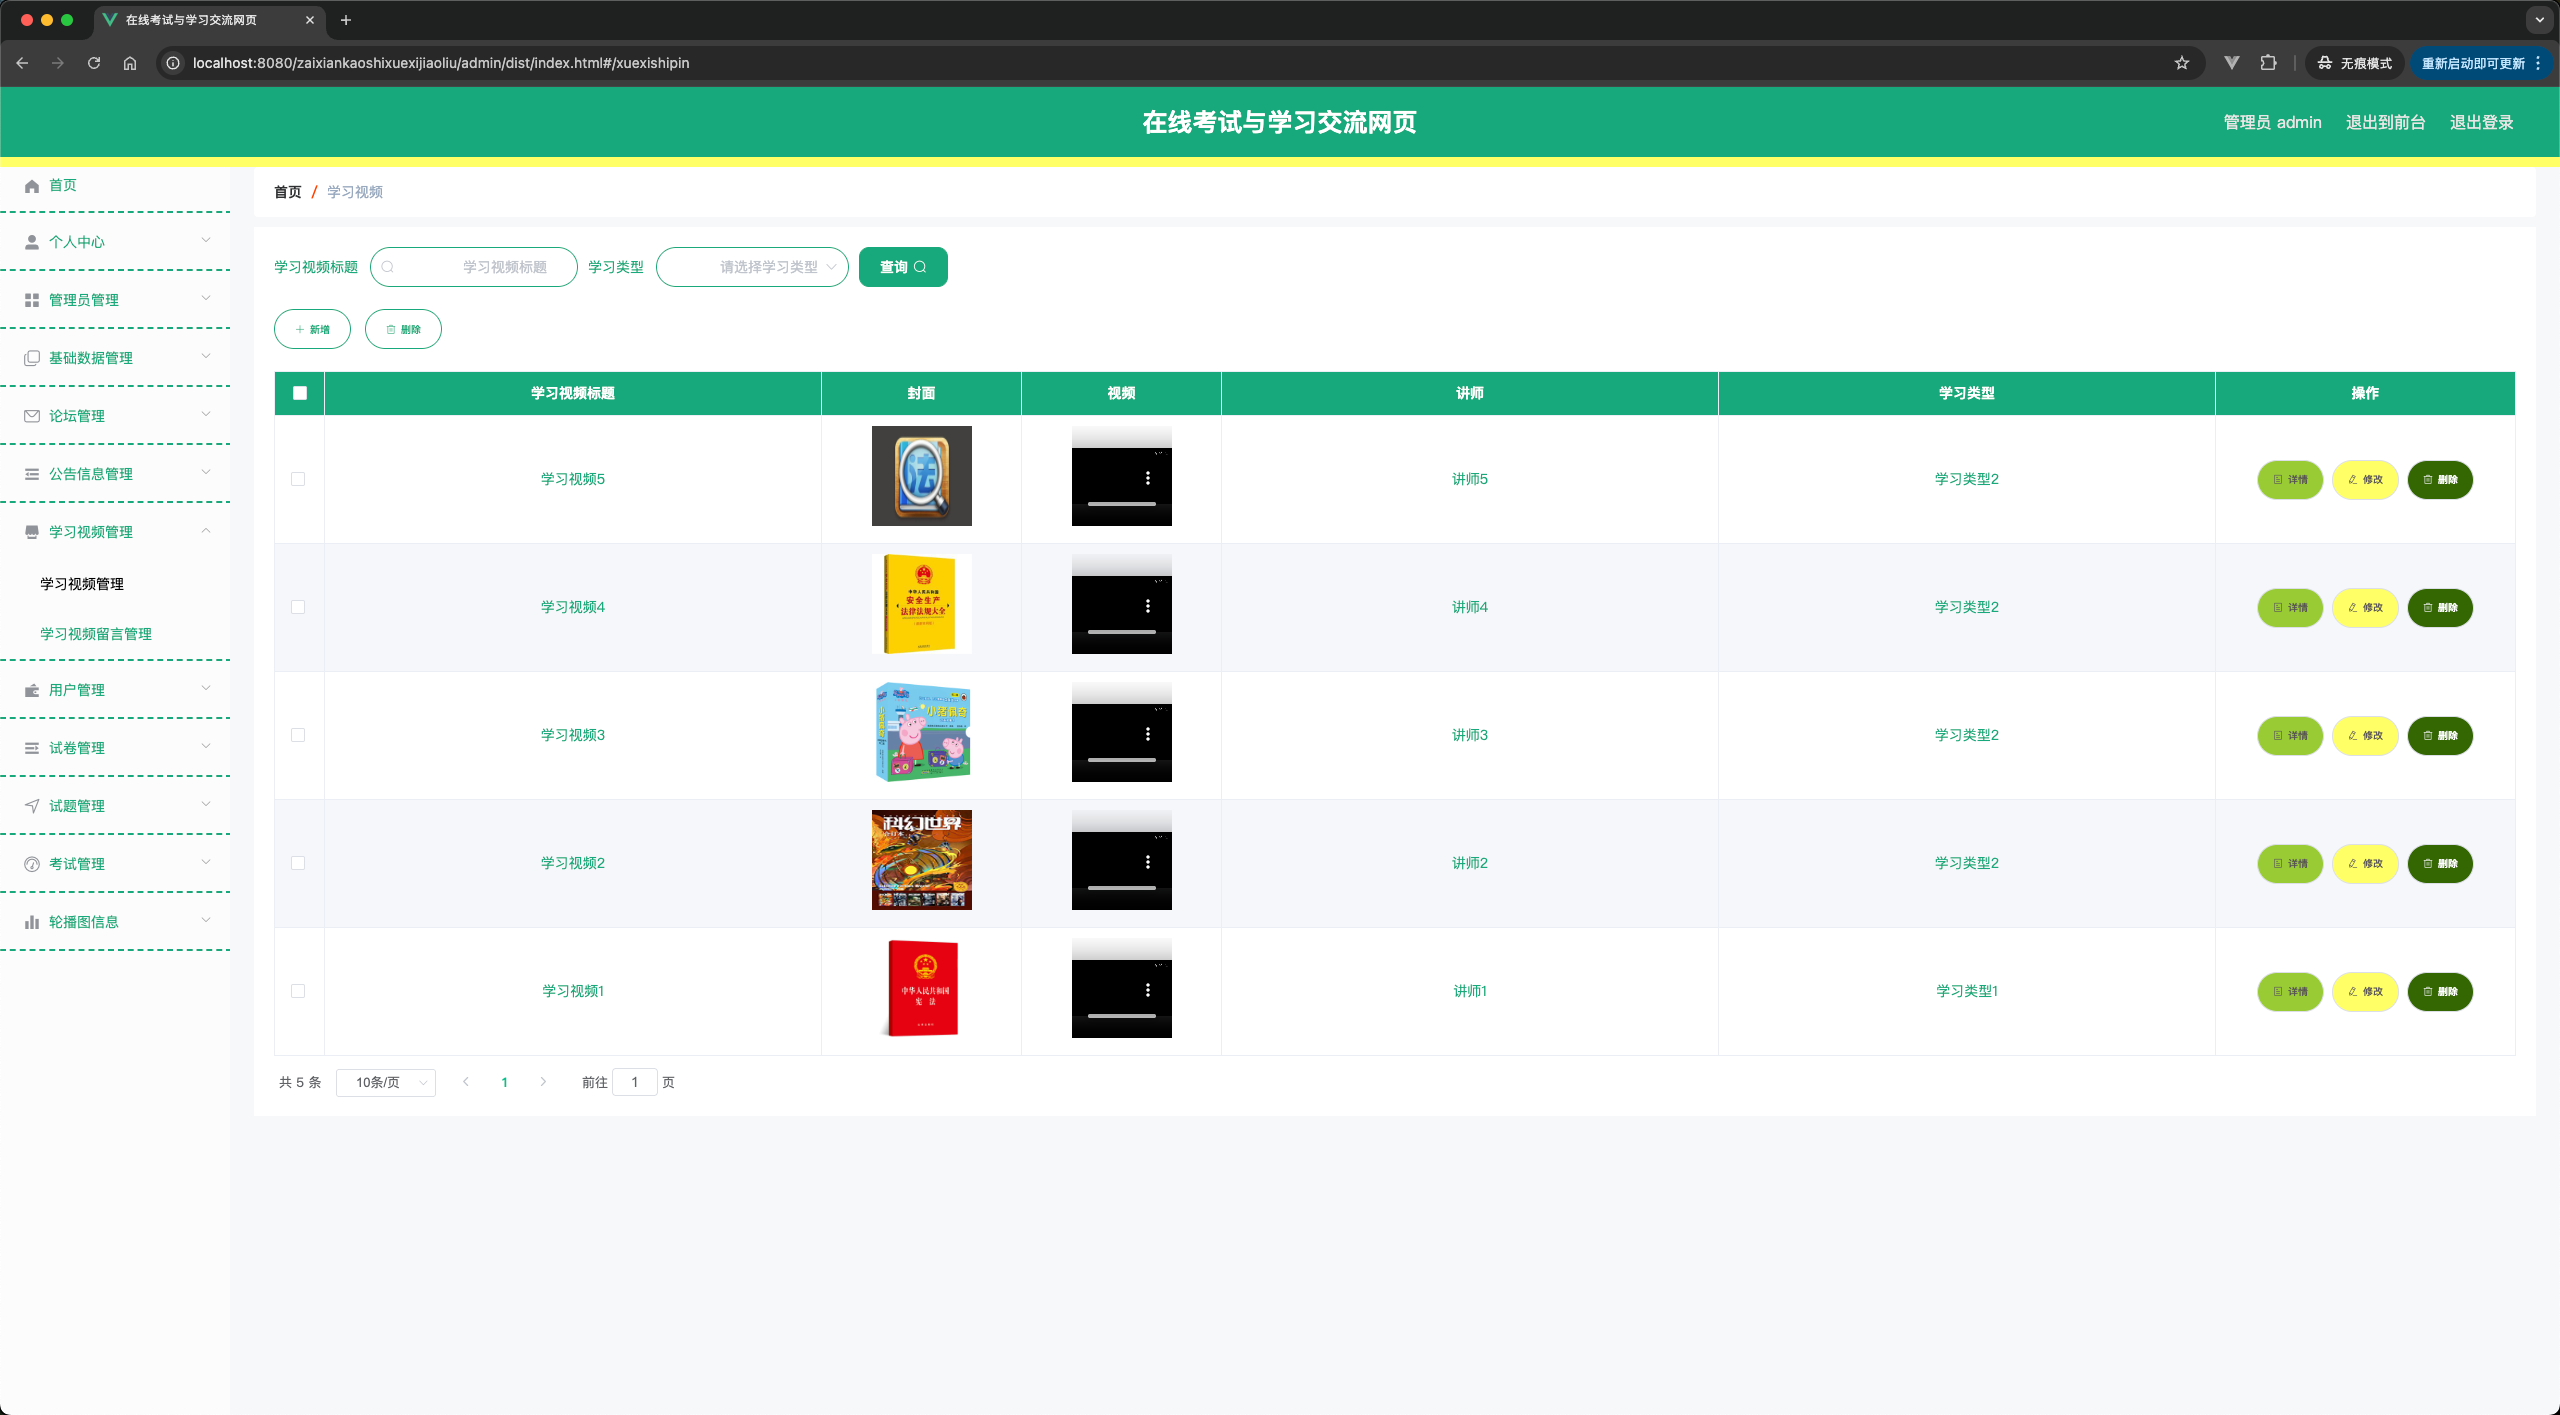Open the video options menu for 学习视频5
The width and height of the screenshot is (2560, 1415).
1148,478
